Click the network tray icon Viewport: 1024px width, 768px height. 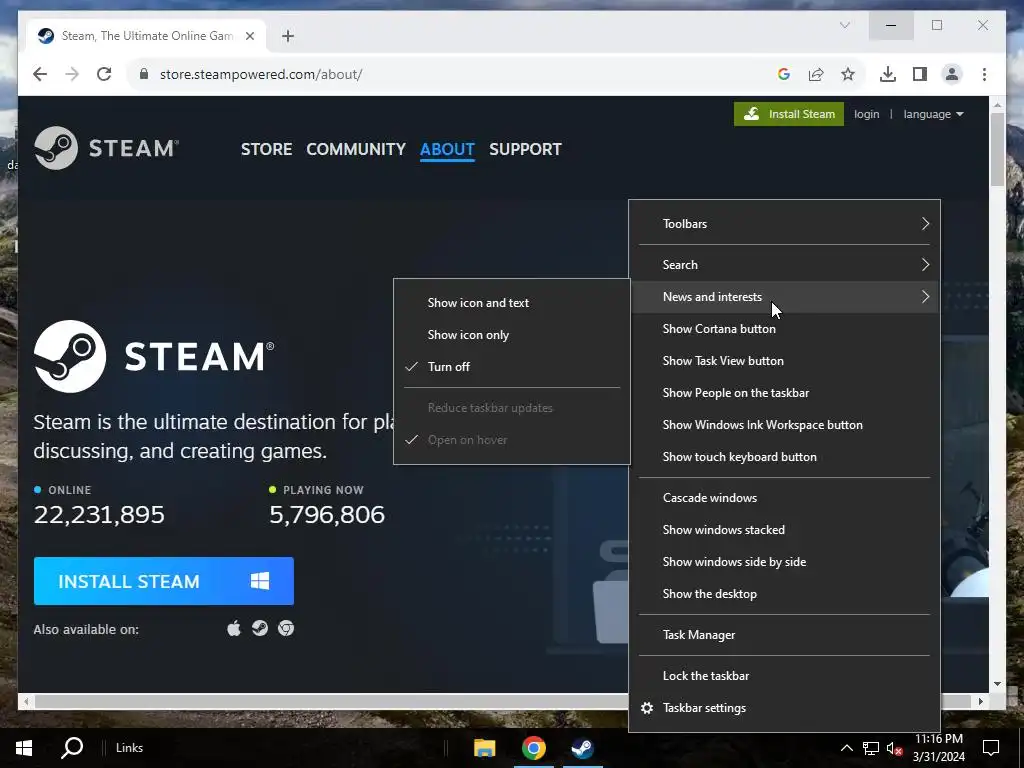(871, 748)
